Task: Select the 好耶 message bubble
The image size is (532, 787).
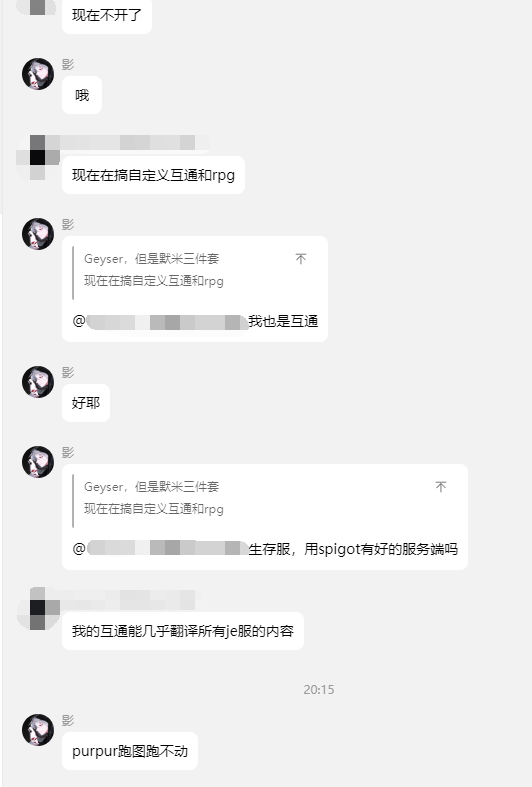Action: point(86,403)
